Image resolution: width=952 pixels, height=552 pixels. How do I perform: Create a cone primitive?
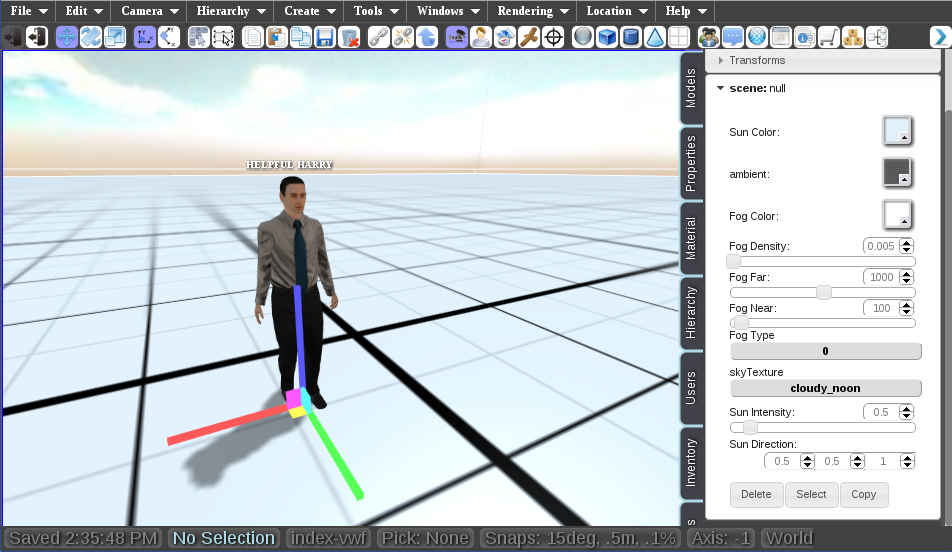coord(655,37)
